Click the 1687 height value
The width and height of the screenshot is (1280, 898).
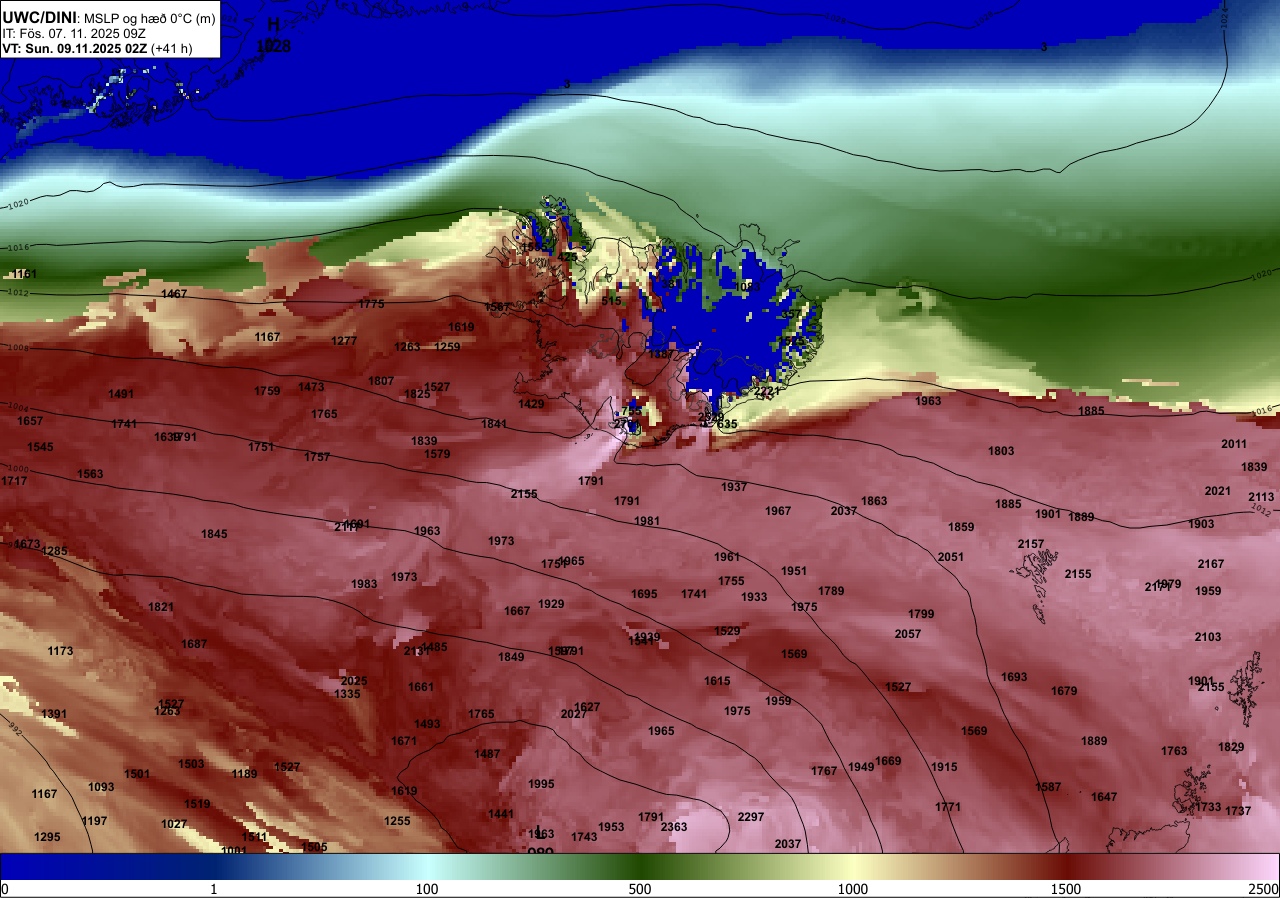pos(194,644)
